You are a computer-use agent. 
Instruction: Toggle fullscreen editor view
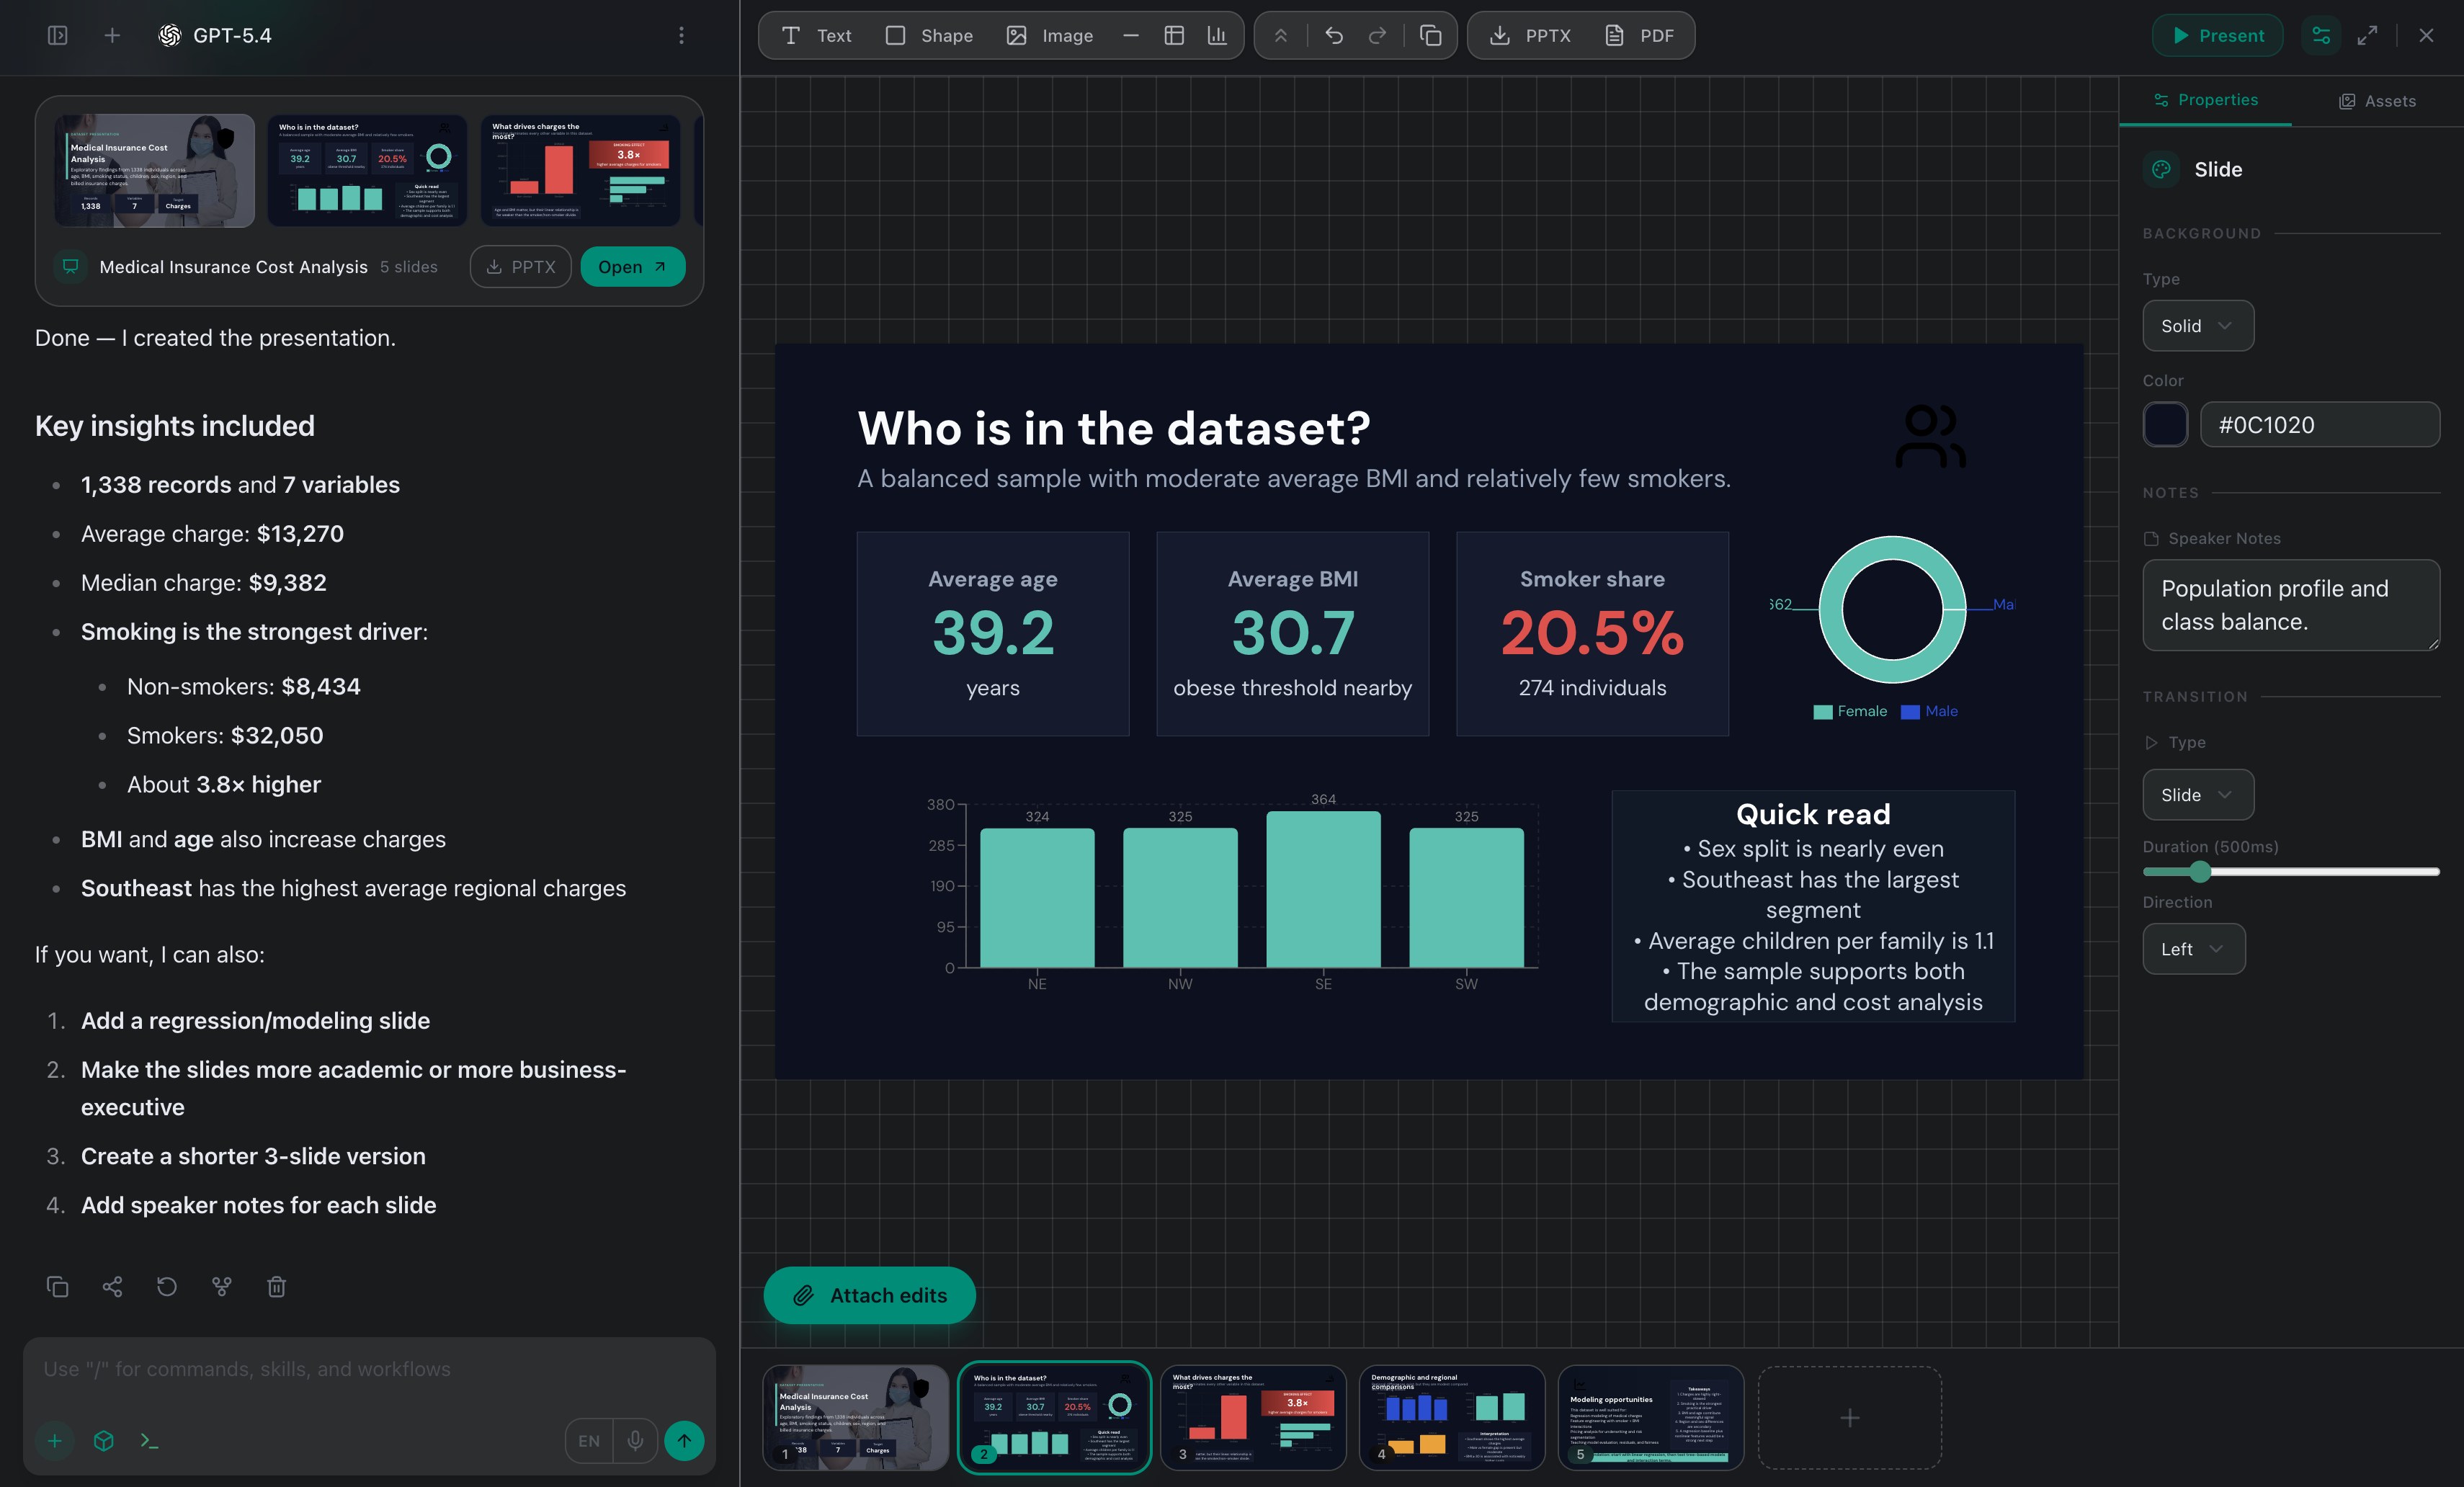coord(2367,35)
